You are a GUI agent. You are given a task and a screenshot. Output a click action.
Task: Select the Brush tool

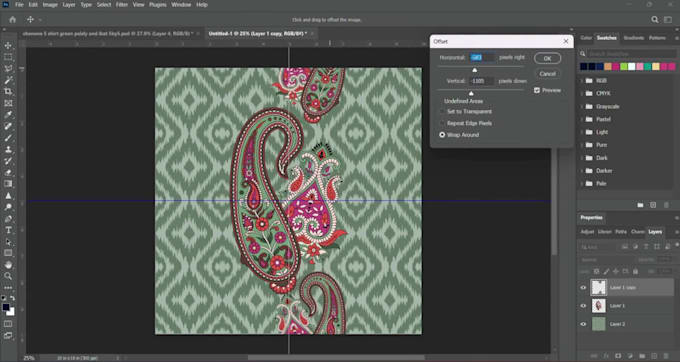coord(8,138)
